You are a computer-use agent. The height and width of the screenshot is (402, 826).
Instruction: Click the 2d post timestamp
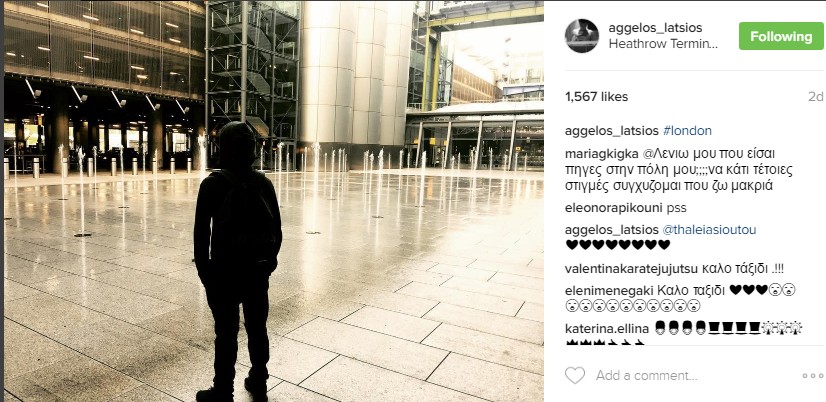[x=815, y=97]
